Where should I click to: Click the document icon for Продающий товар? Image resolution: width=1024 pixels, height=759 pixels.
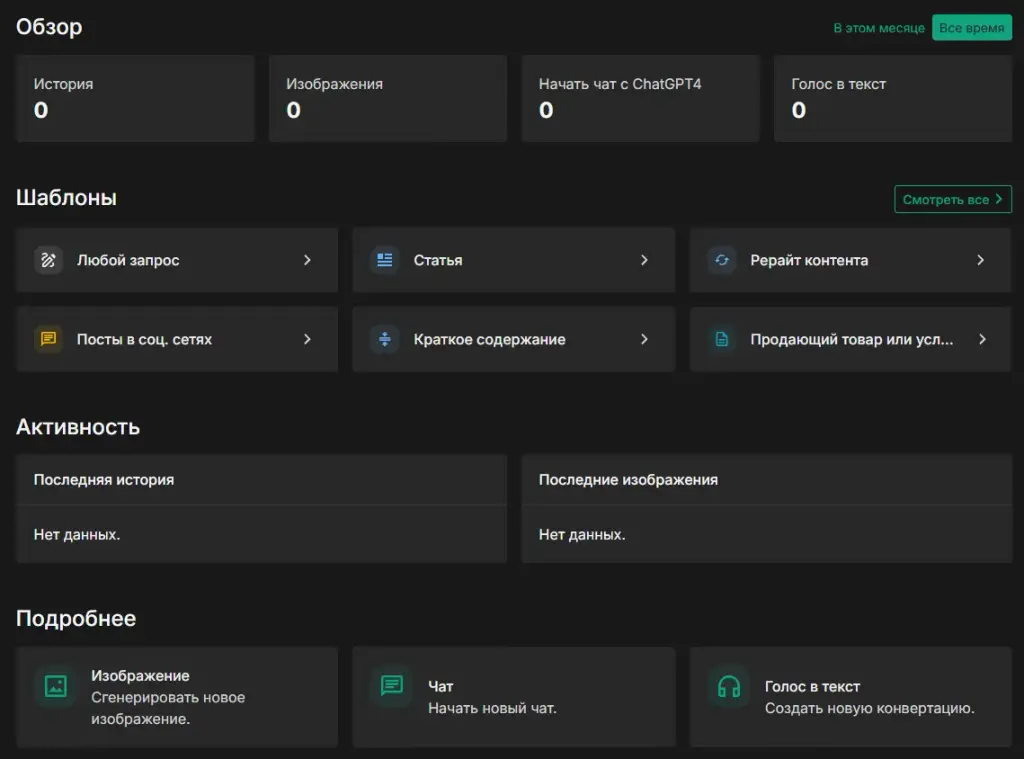(x=722, y=339)
